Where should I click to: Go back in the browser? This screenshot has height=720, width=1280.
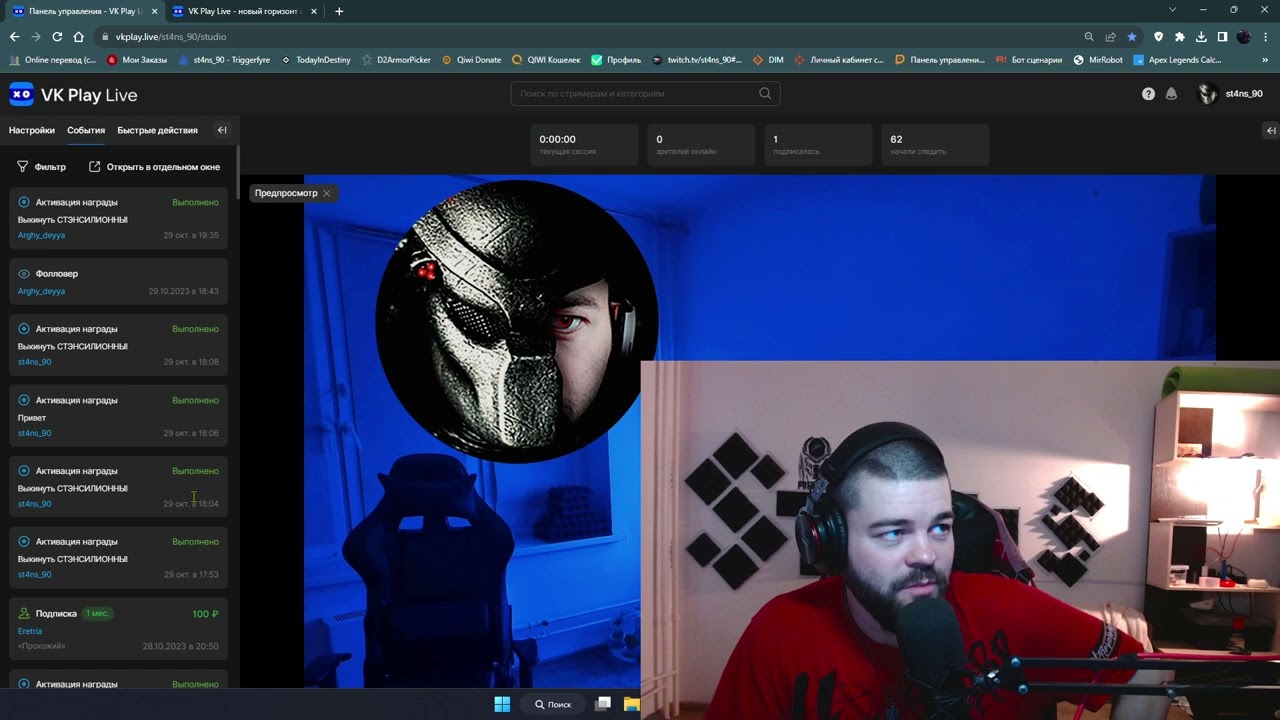pos(14,37)
